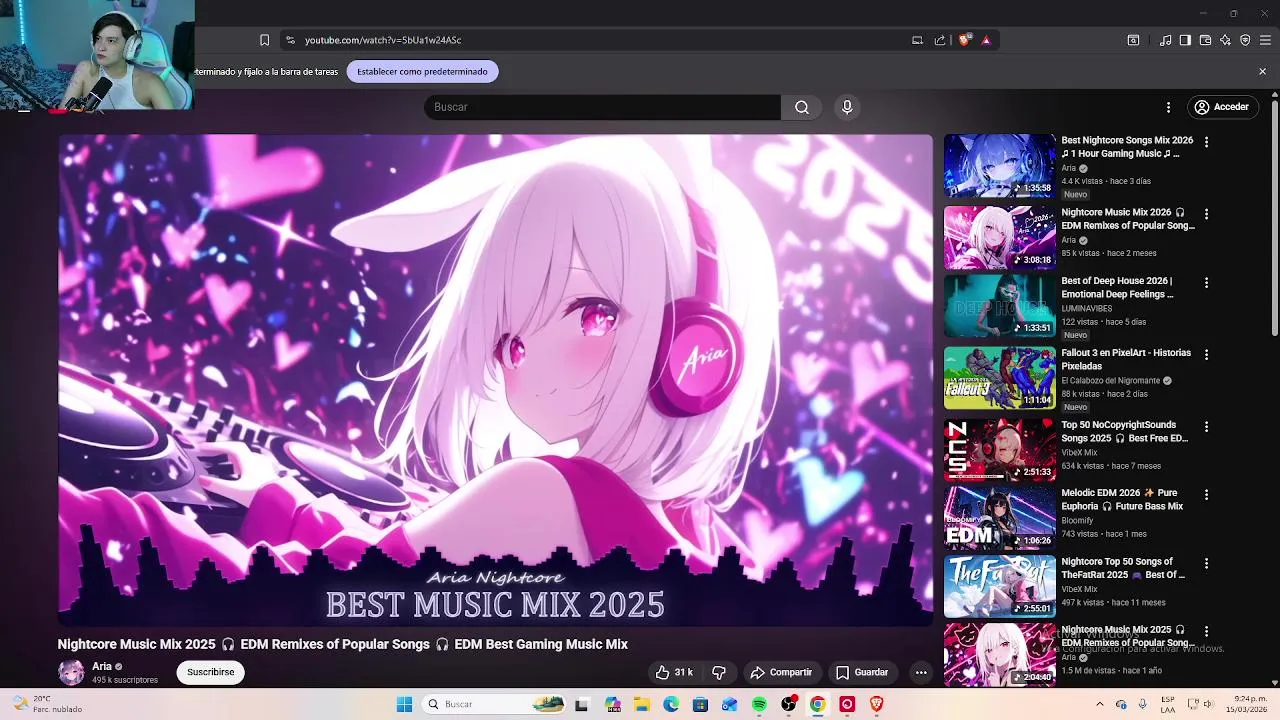1280x720 pixels.
Task: Open the site information icon beside the URL
Action: point(290,40)
